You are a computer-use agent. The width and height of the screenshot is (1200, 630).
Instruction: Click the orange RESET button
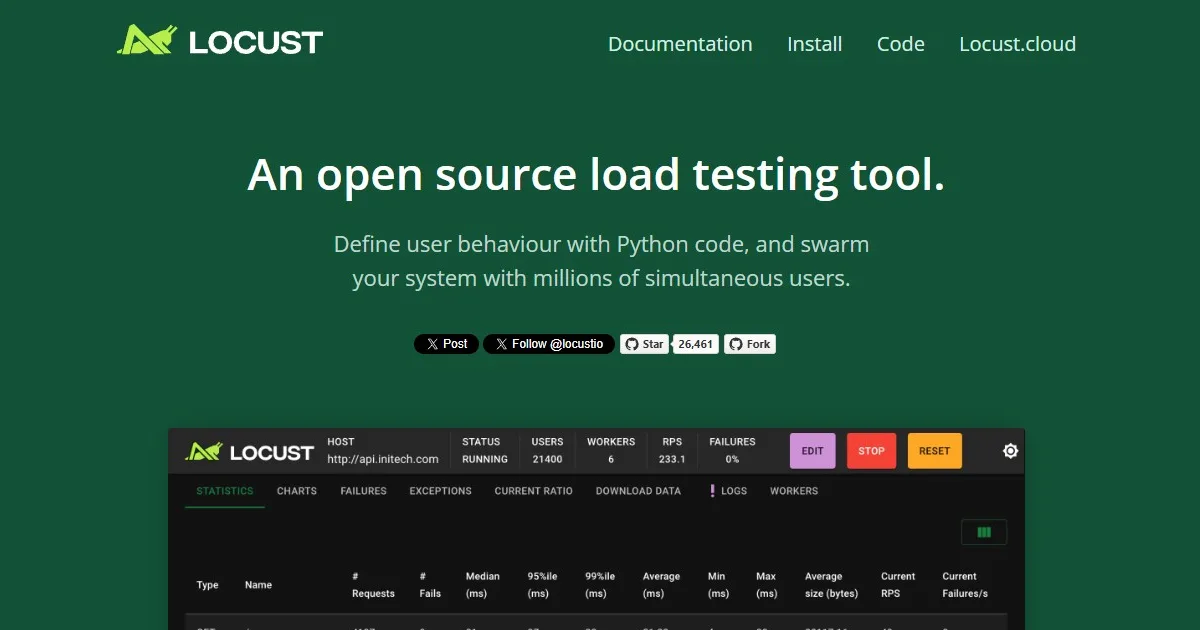(935, 451)
